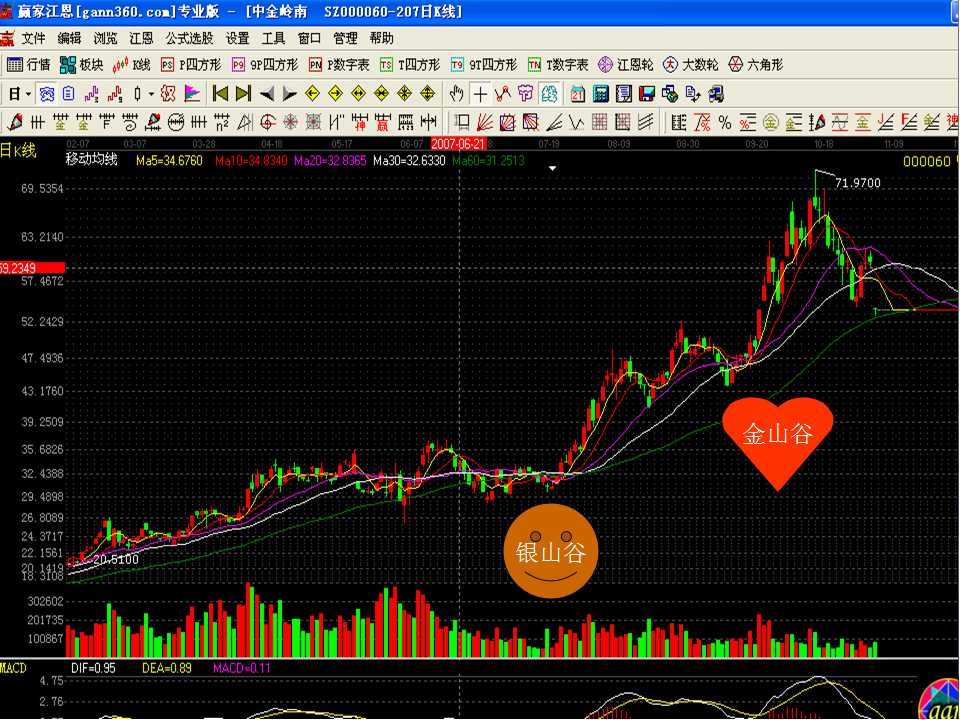Open the 公式选股 menu
Viewport: 960px width, 720px height.
(x=189, y=38)
